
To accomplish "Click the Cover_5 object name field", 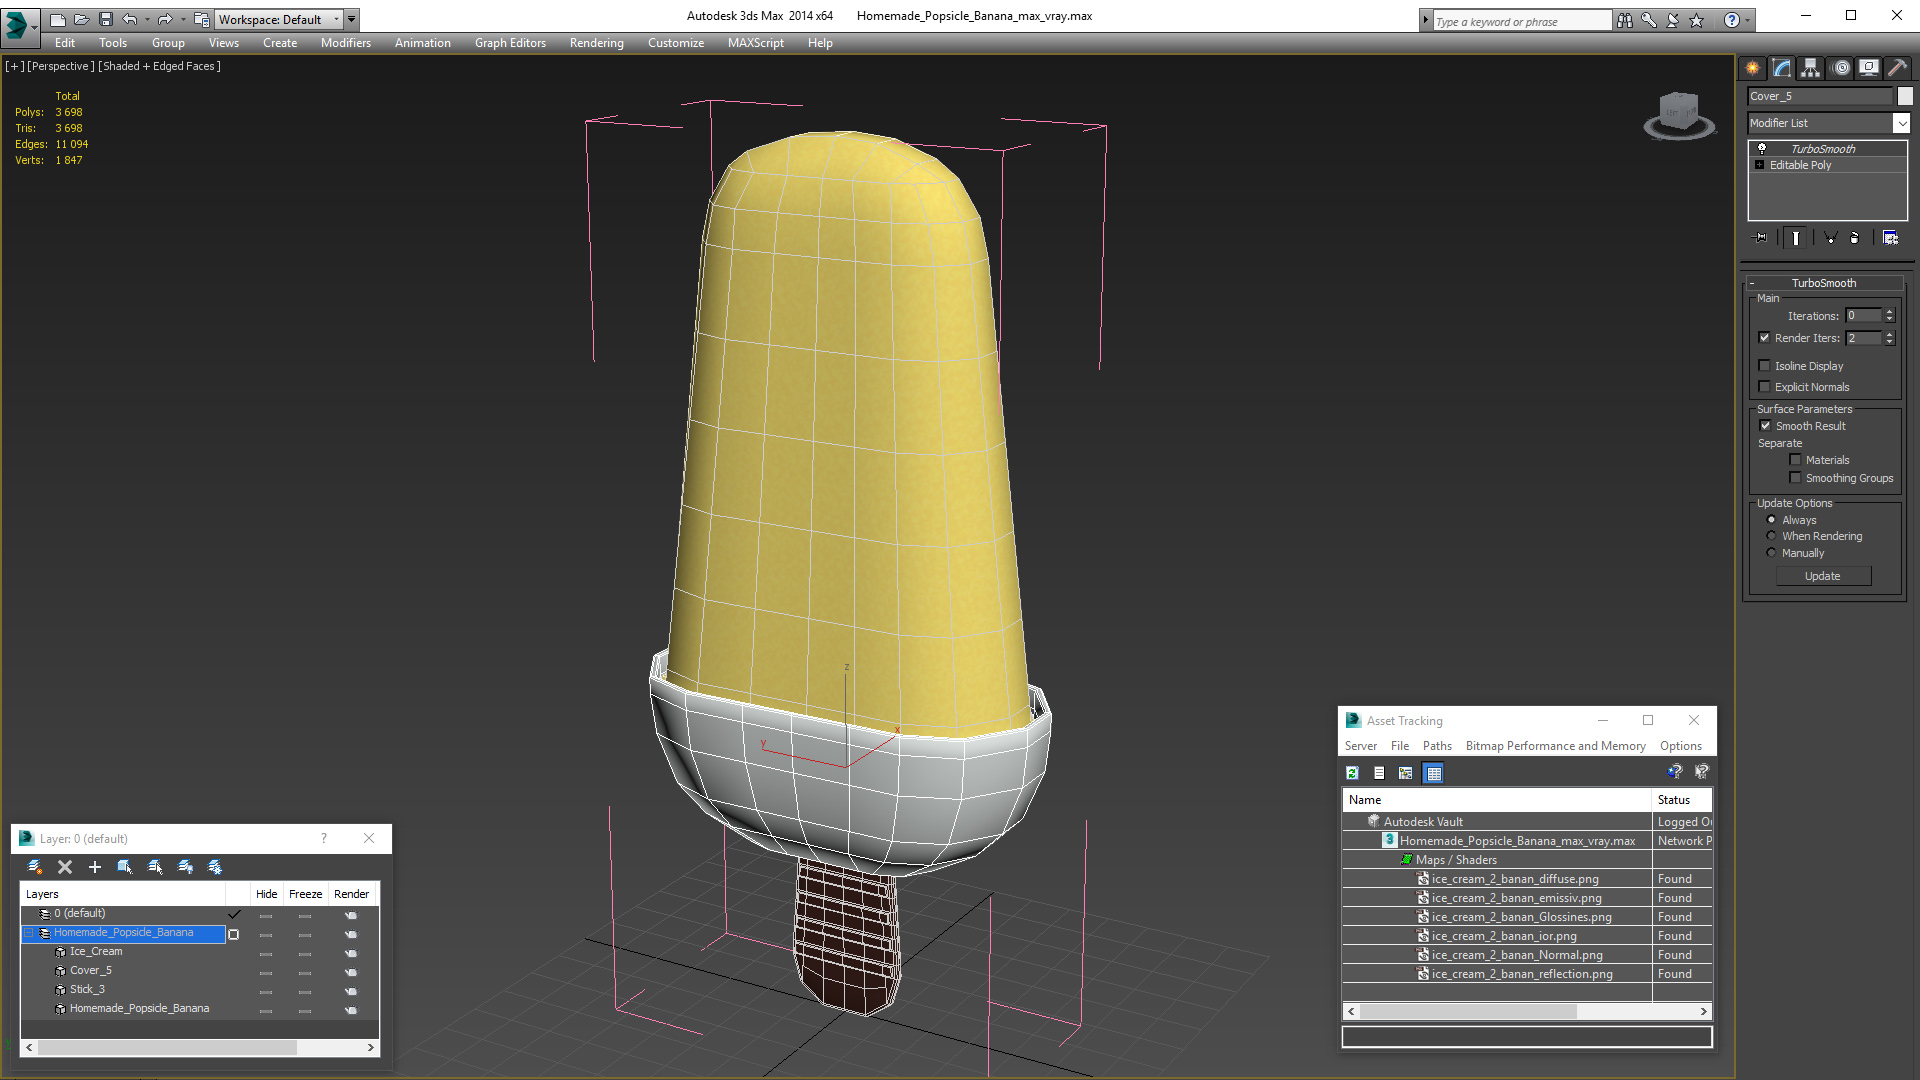I will pyautogui.click(x=1820, y=96).
